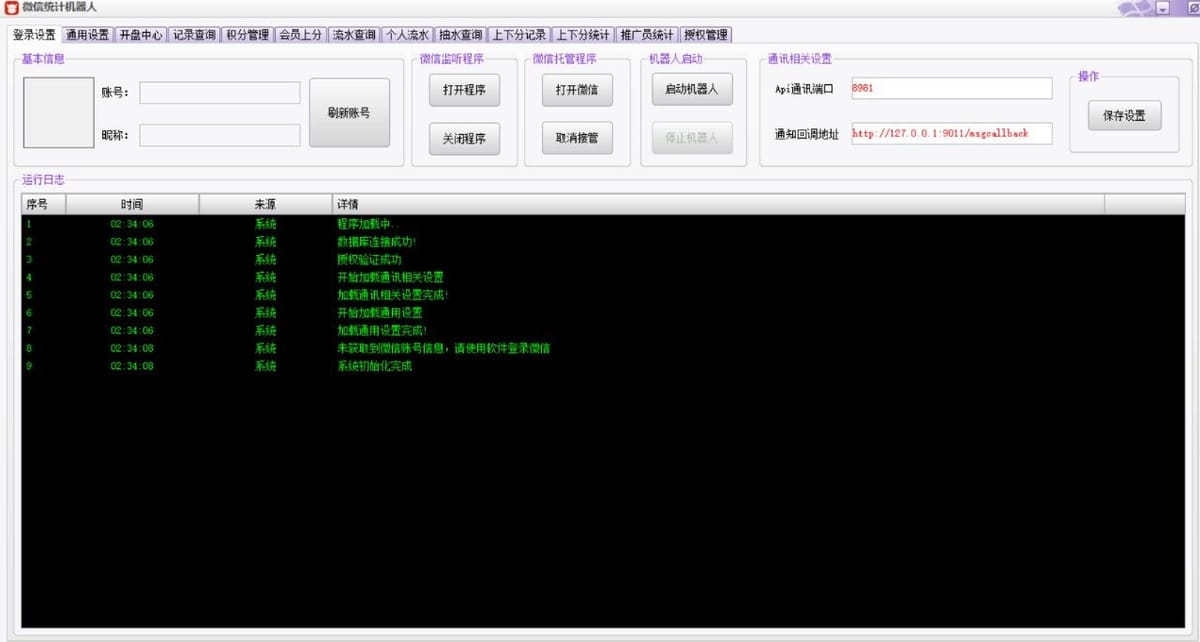Go to the 抽水查询 tab
The height and width of the screenshot is (642, 1200).
click(460, 35)
